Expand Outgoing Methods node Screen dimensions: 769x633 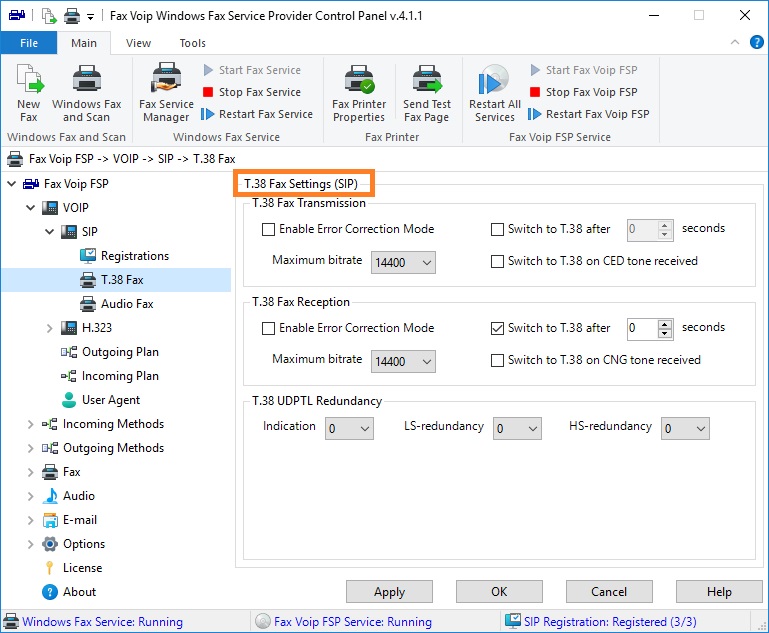coord(30,448)
